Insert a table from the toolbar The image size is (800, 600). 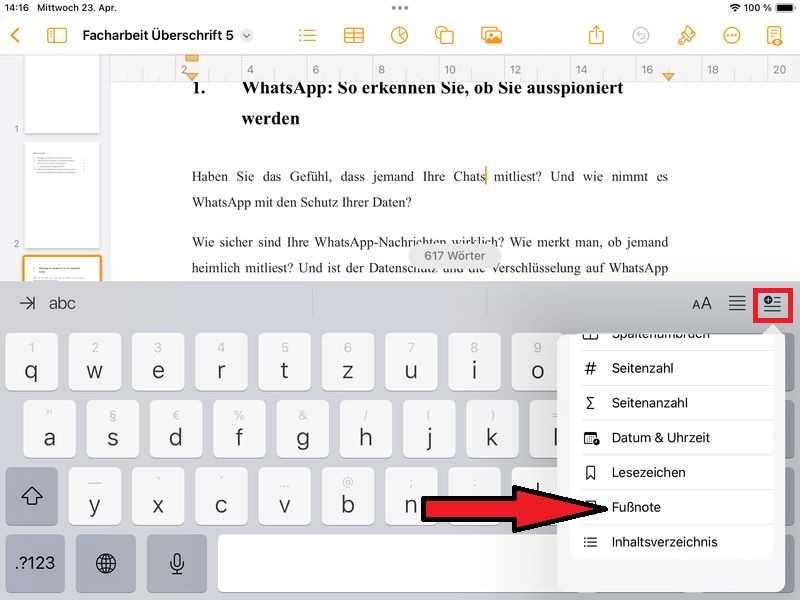coord(354,35)
